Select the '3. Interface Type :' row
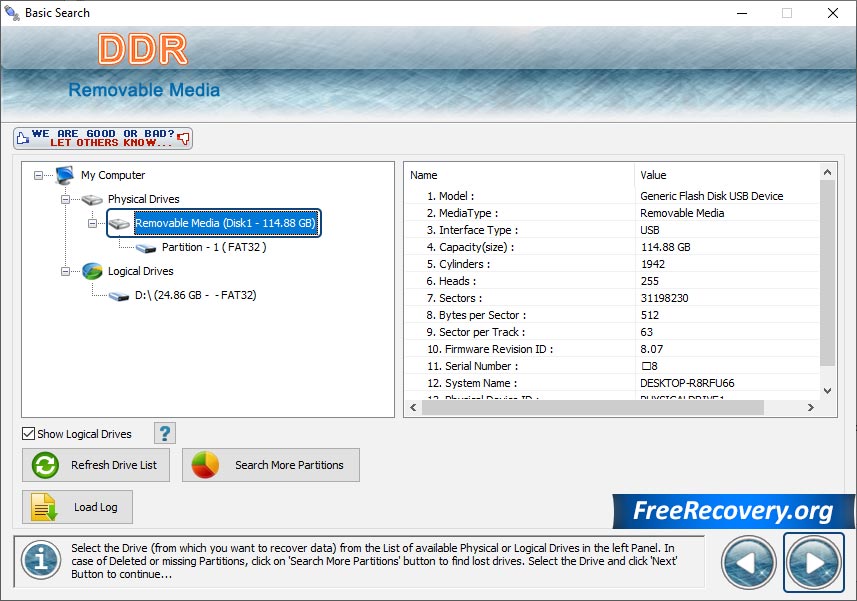 [x=612, y=230]
